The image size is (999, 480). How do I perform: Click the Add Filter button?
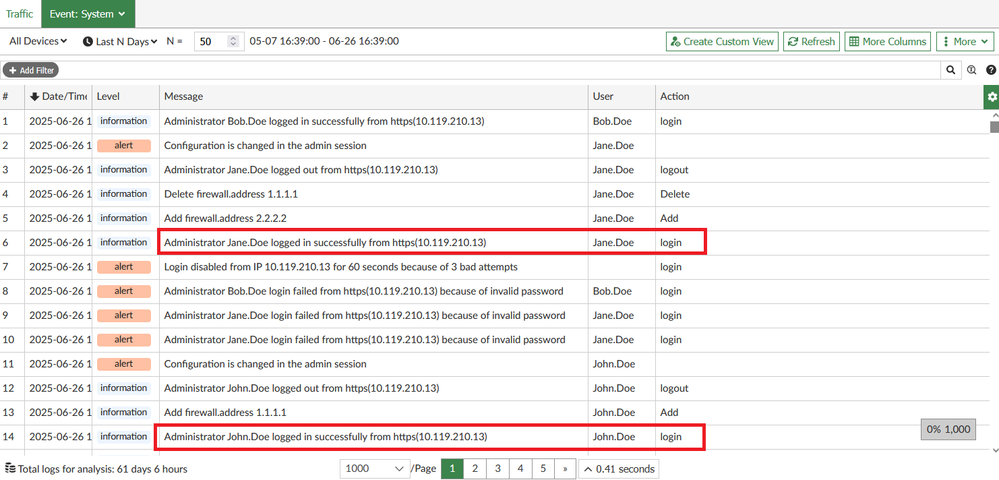coord(31,70)
